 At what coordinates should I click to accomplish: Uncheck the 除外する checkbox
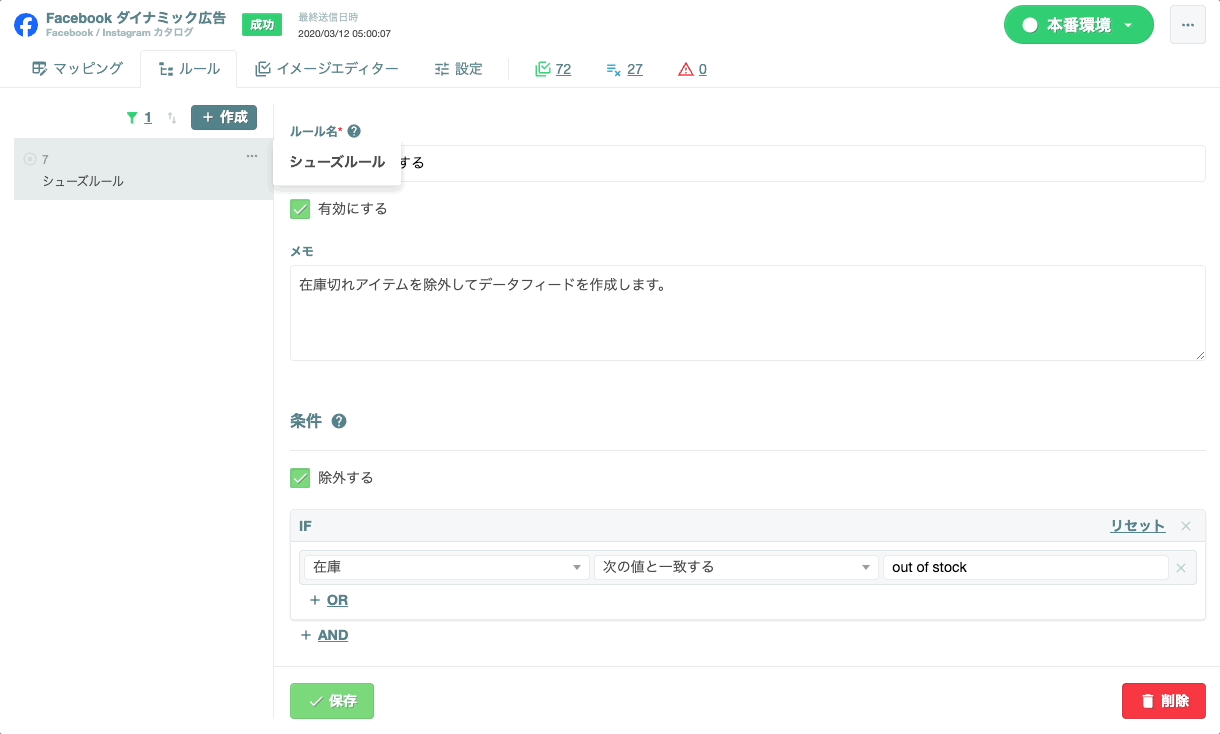pyautogui.click(x=300, y=478)
